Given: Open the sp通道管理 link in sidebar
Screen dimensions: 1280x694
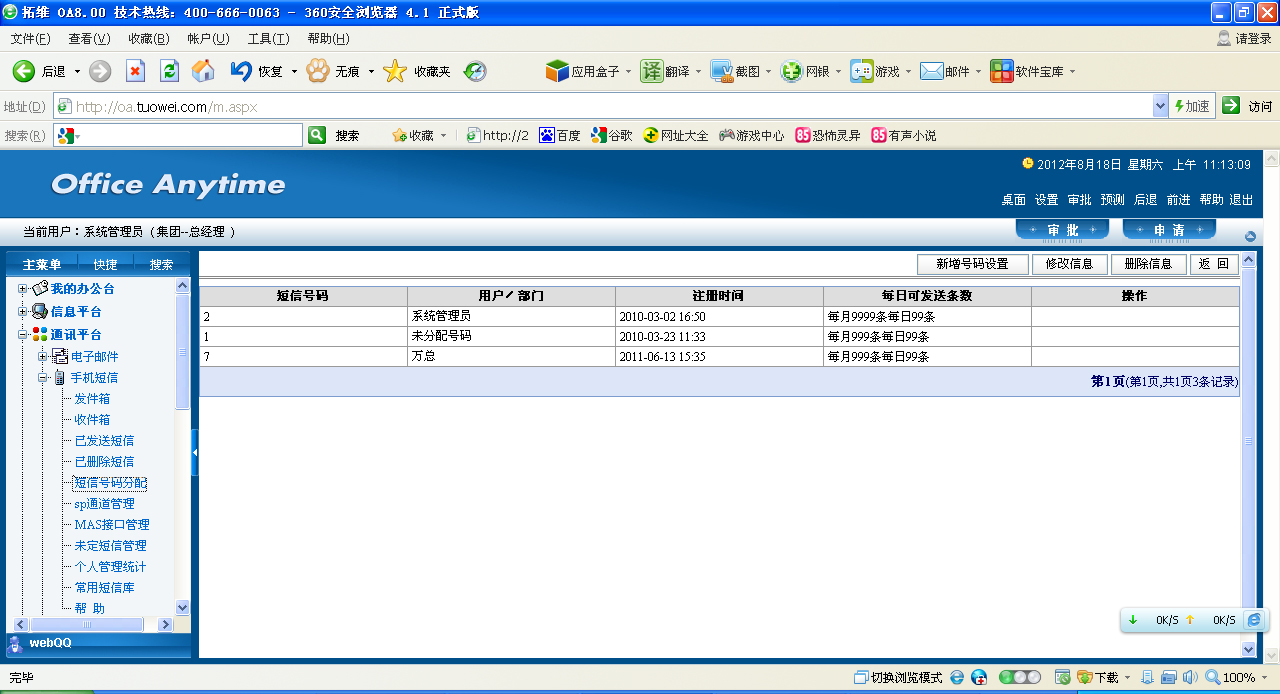Looking at the screenshot, I should tap(104, 504).
